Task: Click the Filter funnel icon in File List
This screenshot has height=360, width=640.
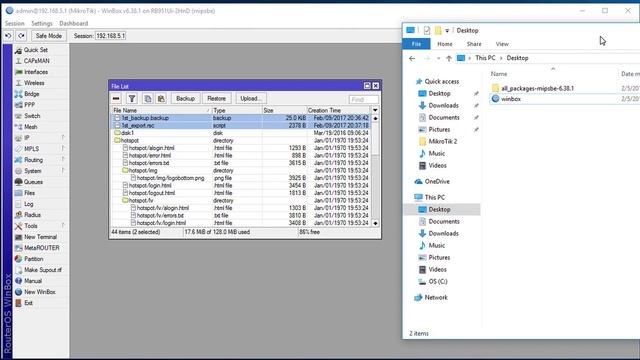Action: click(132, 98)
